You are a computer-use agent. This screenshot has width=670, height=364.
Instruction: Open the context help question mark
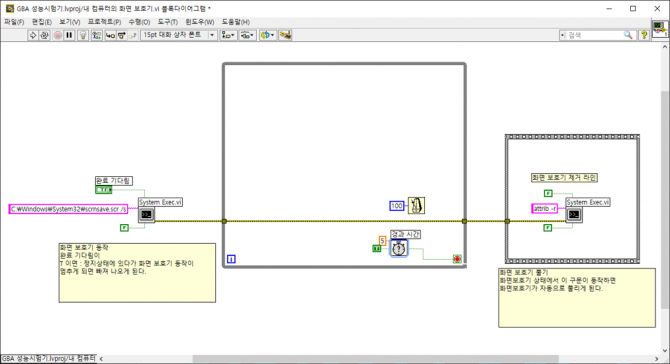(644, 35)
